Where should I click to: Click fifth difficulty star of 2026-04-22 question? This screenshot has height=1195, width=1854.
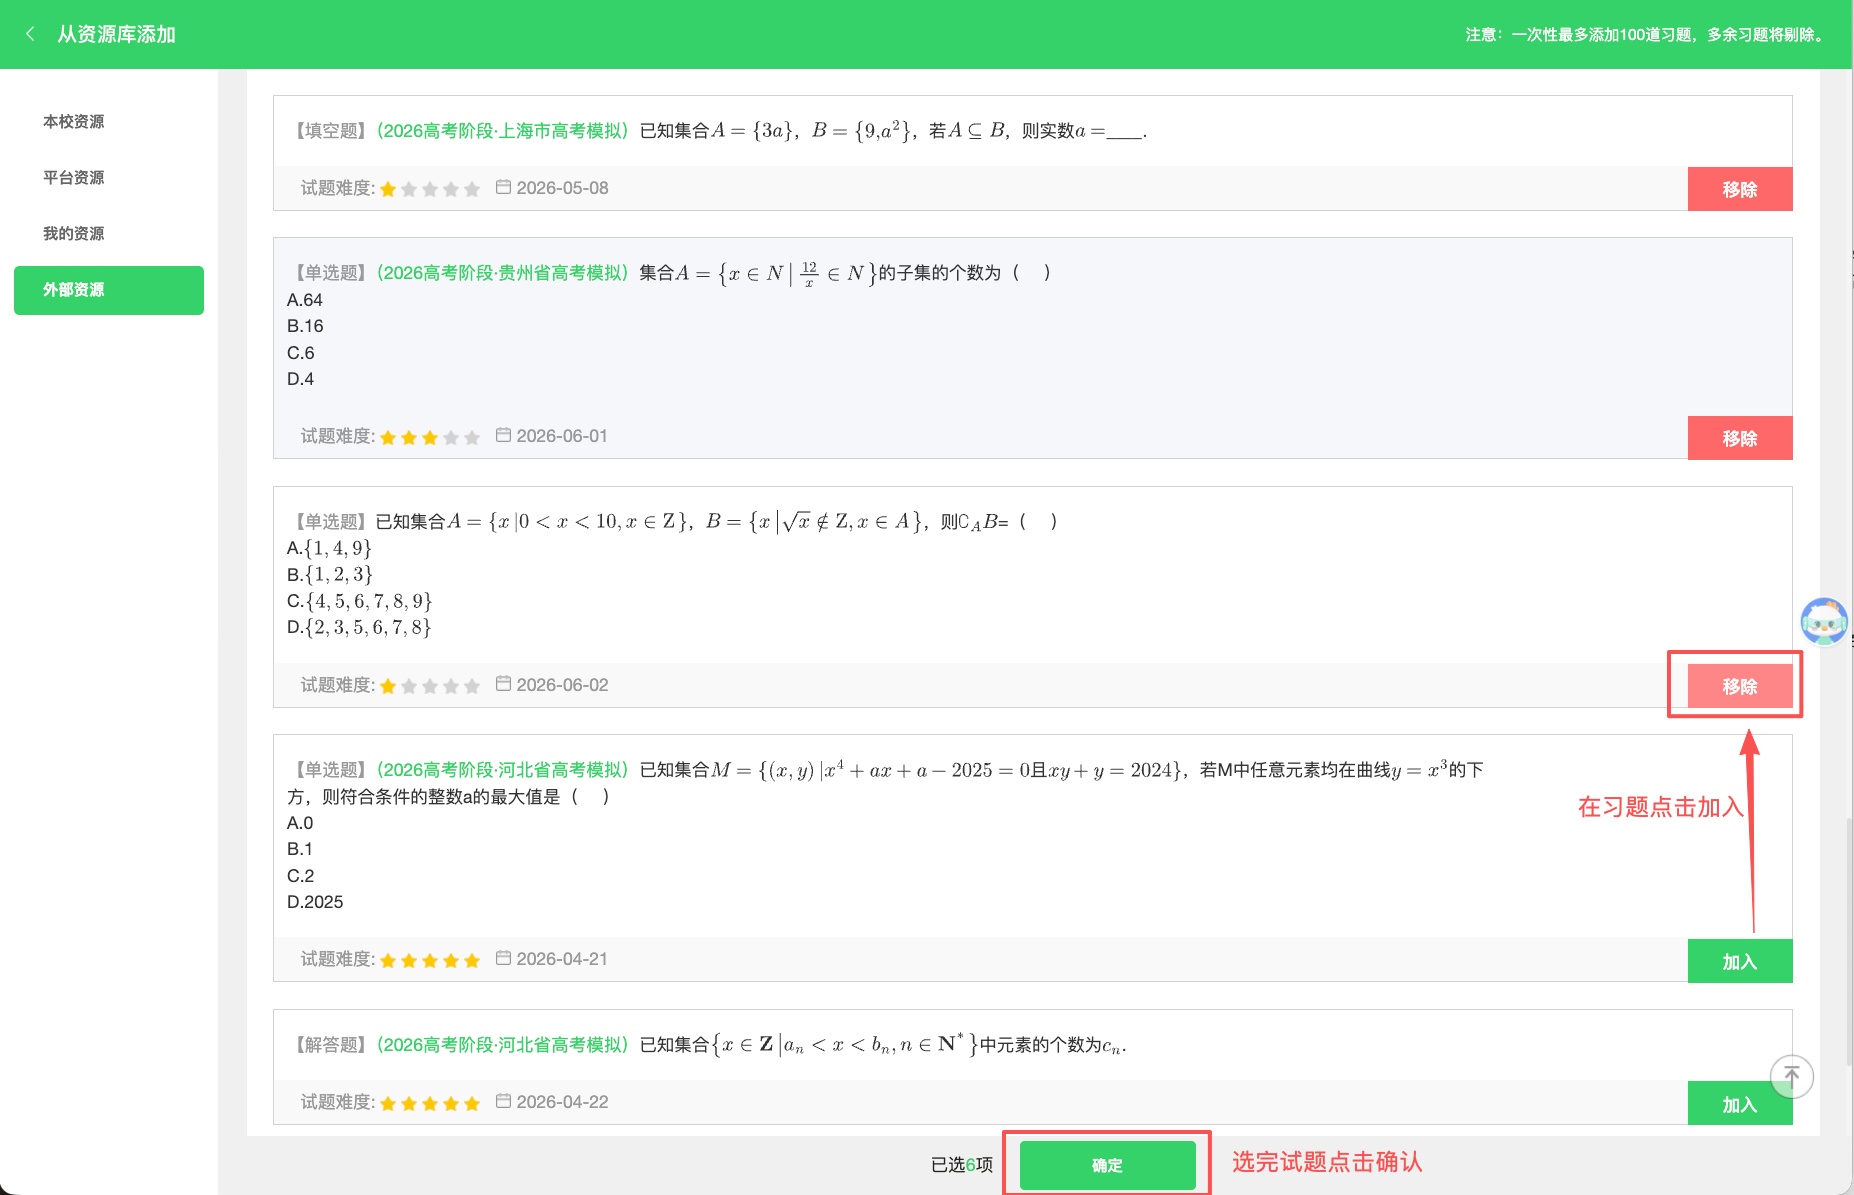click(x=472, y=1103)
